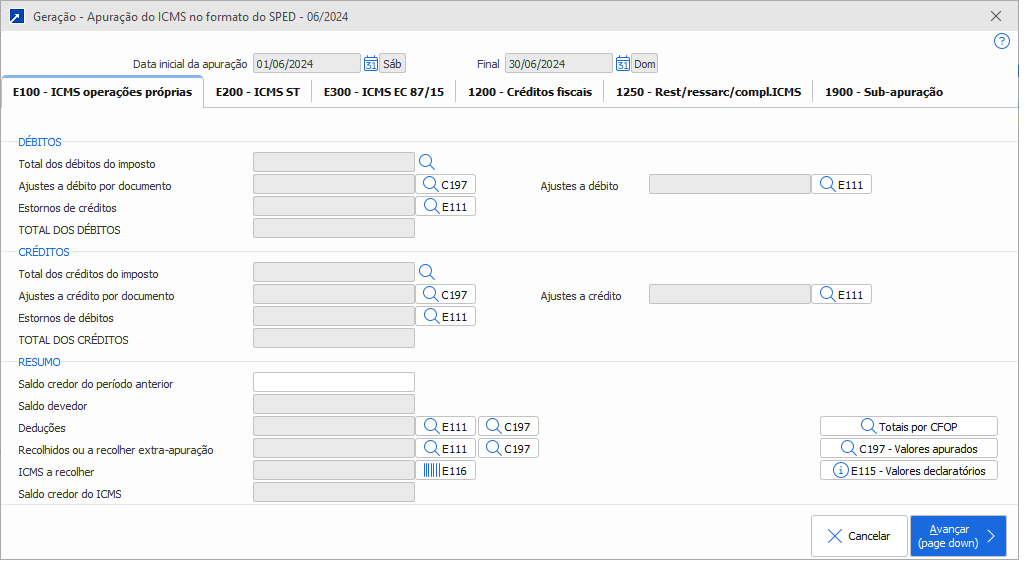Open C197 for Recolhidos extra-apuração
This screenshot has height=567, width=1033.
coord(508,449)
